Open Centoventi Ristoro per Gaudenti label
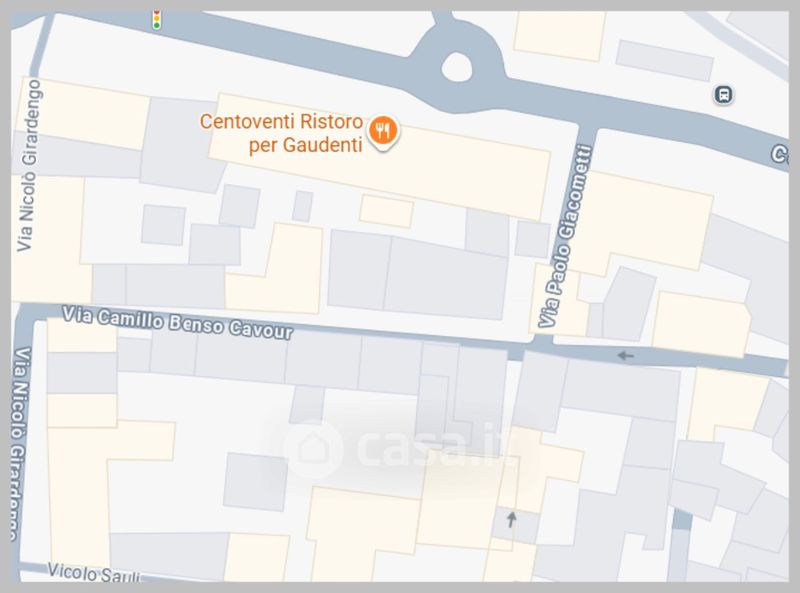800x593 pixels. pyautogui.click(x=281, y=133)
